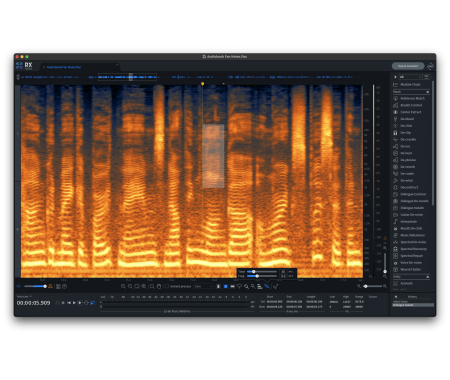
Task: Open the Module Chain
Action: 411,85
